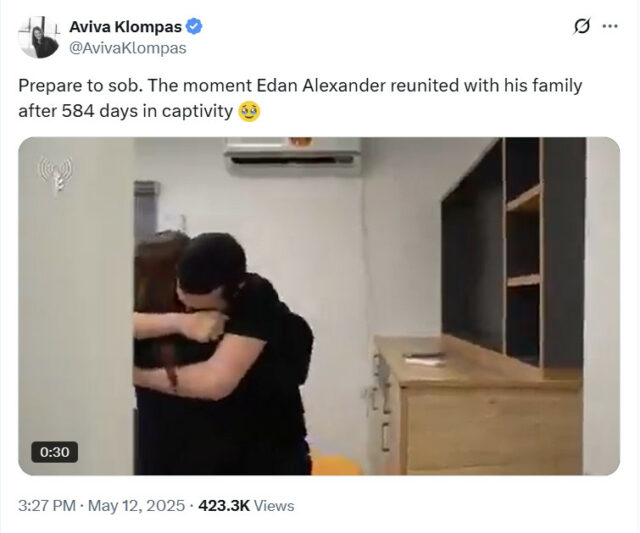The width and height of the screenshot is (640, 533).
Task: Click the Grok slashed-circle icon
Action: click(x=581, y=27)
